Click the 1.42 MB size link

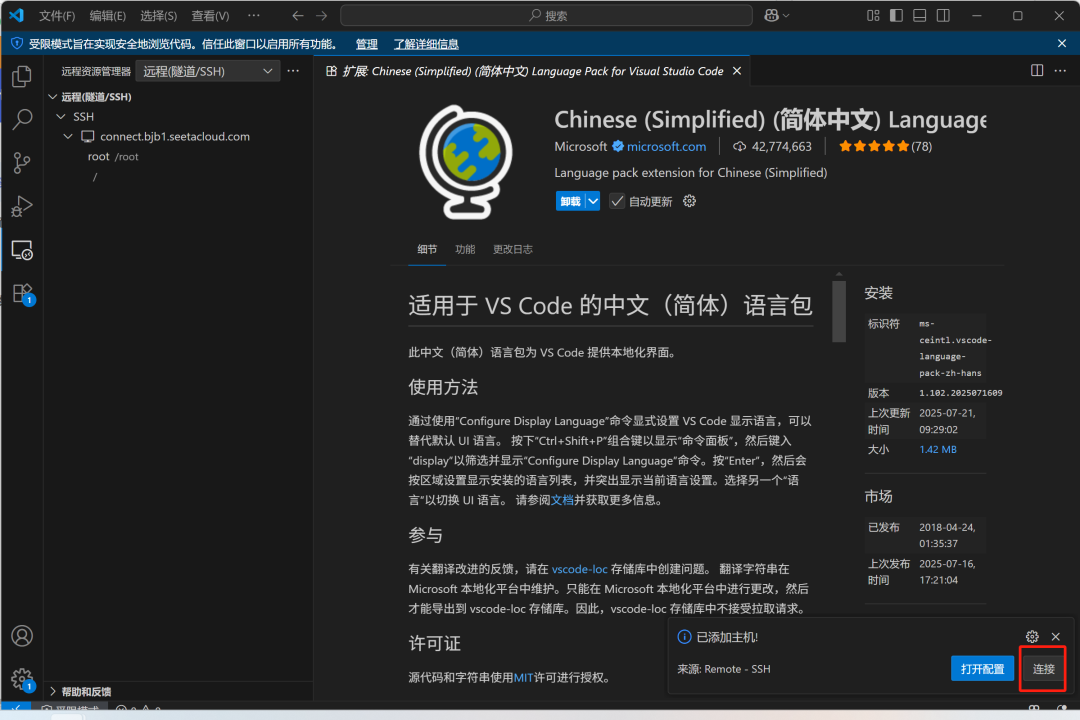937,449
